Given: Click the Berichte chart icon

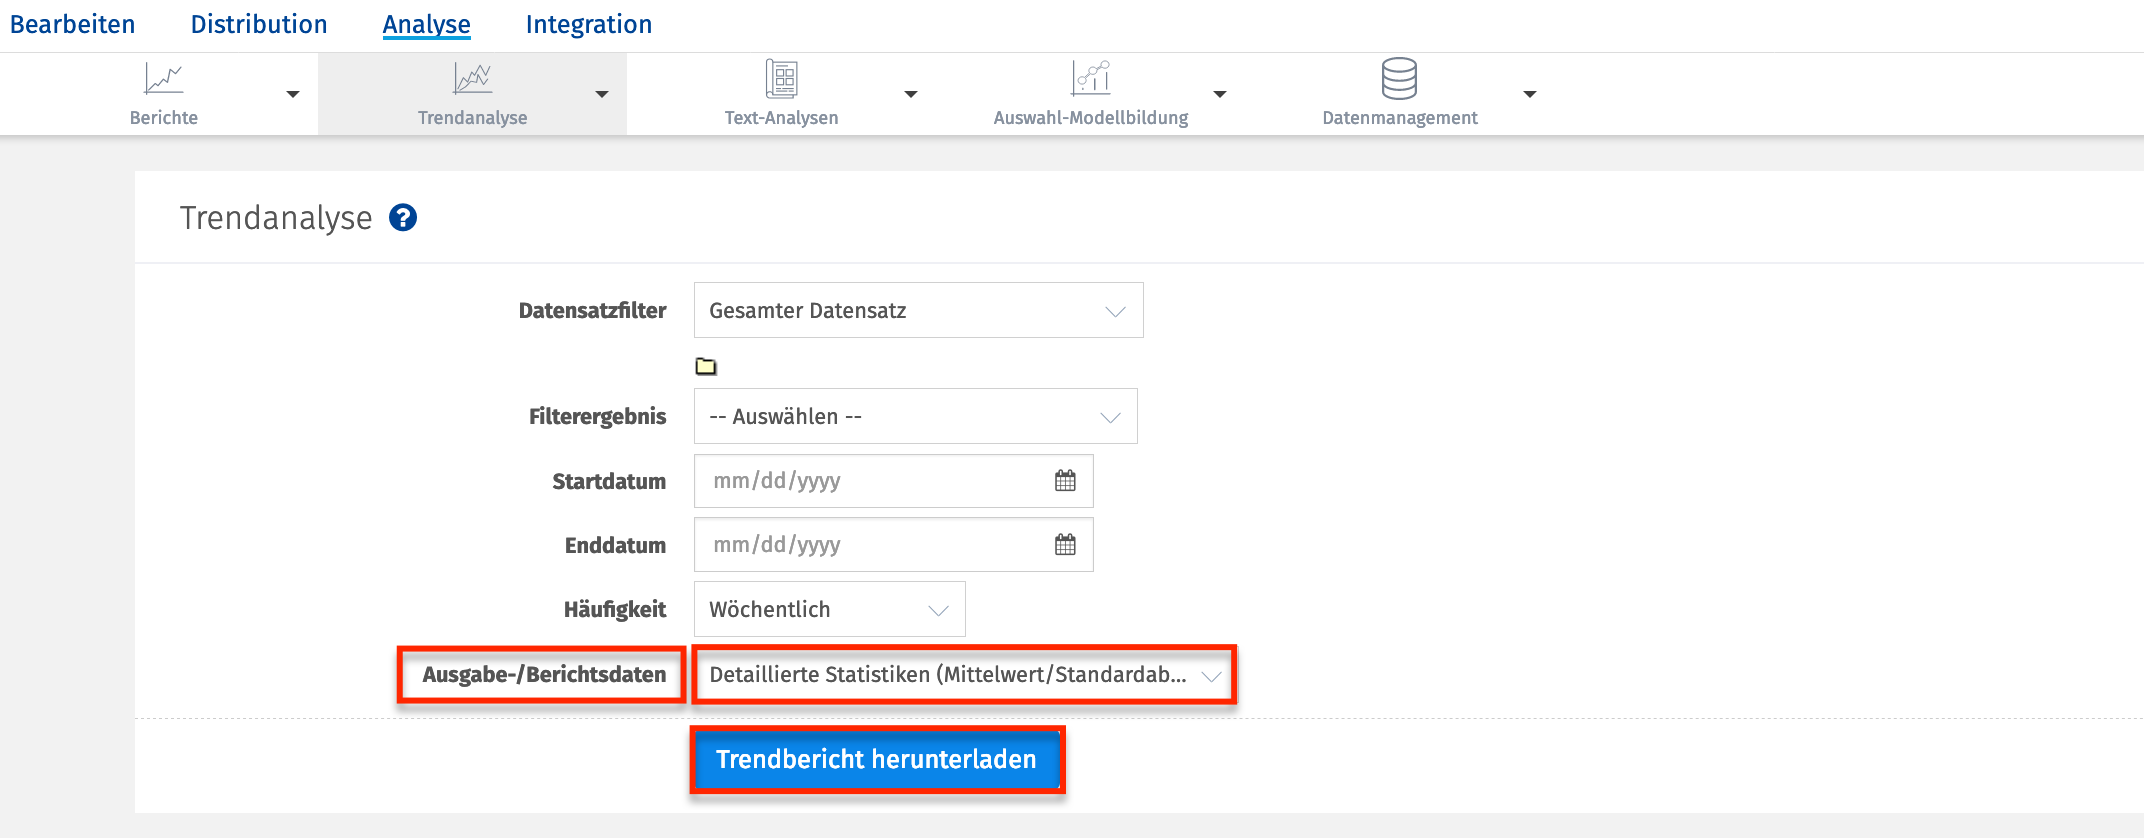Looking at the screenshot, I should [x=164, y=79].
